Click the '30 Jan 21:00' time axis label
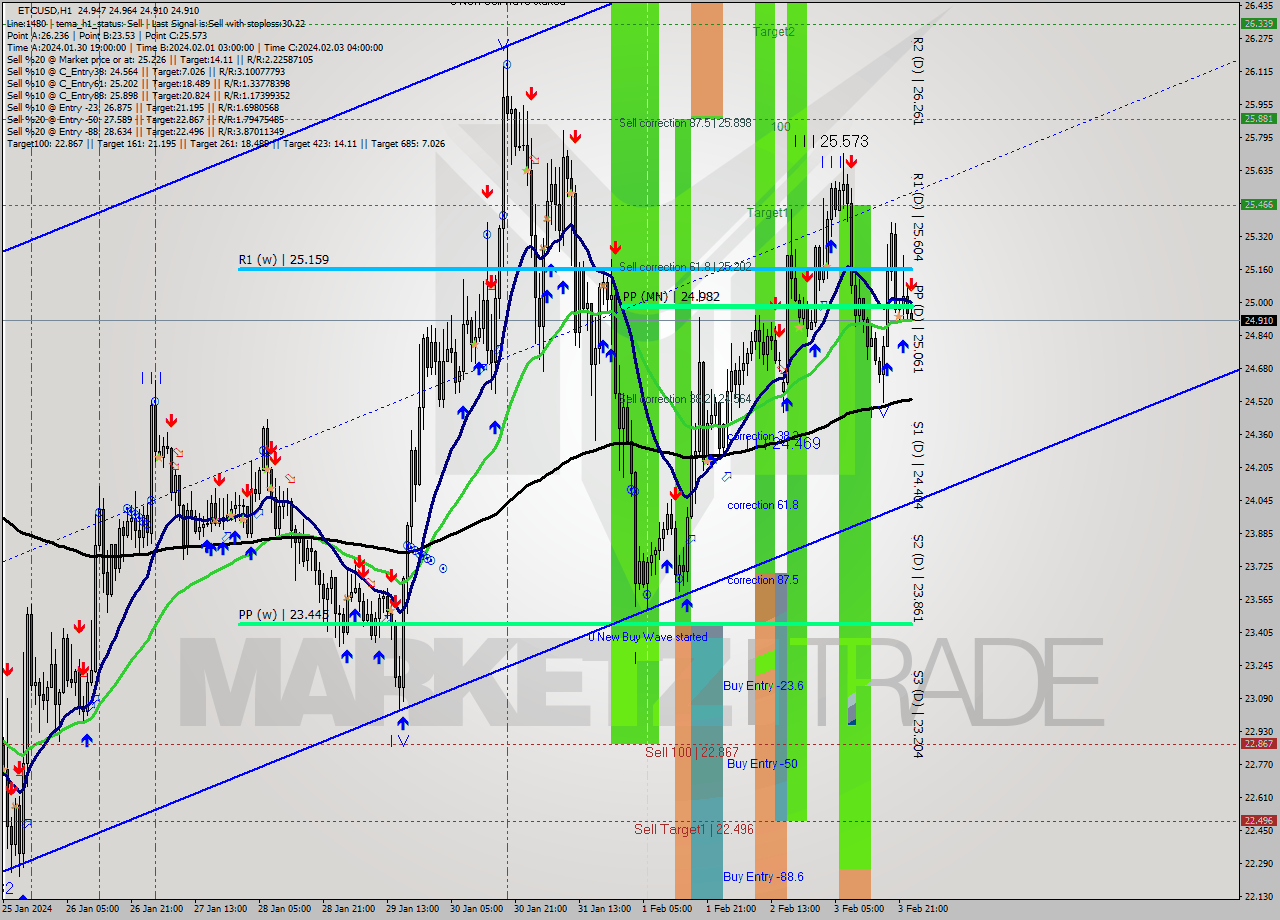1280x920 pixels. 541,909
